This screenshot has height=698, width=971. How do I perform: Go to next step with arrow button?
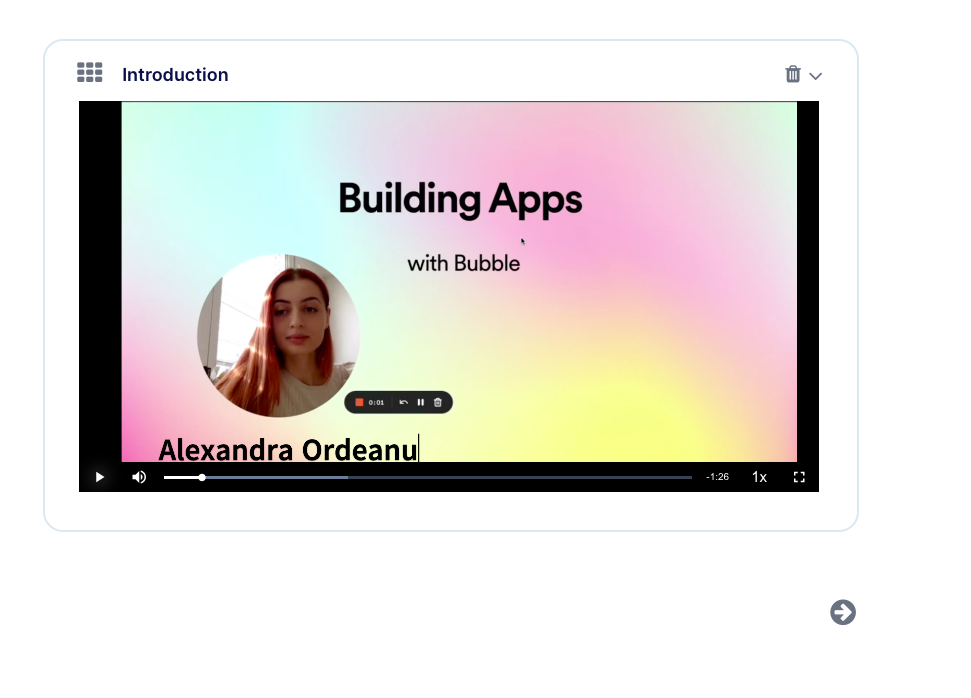click(x=843, y=613)
